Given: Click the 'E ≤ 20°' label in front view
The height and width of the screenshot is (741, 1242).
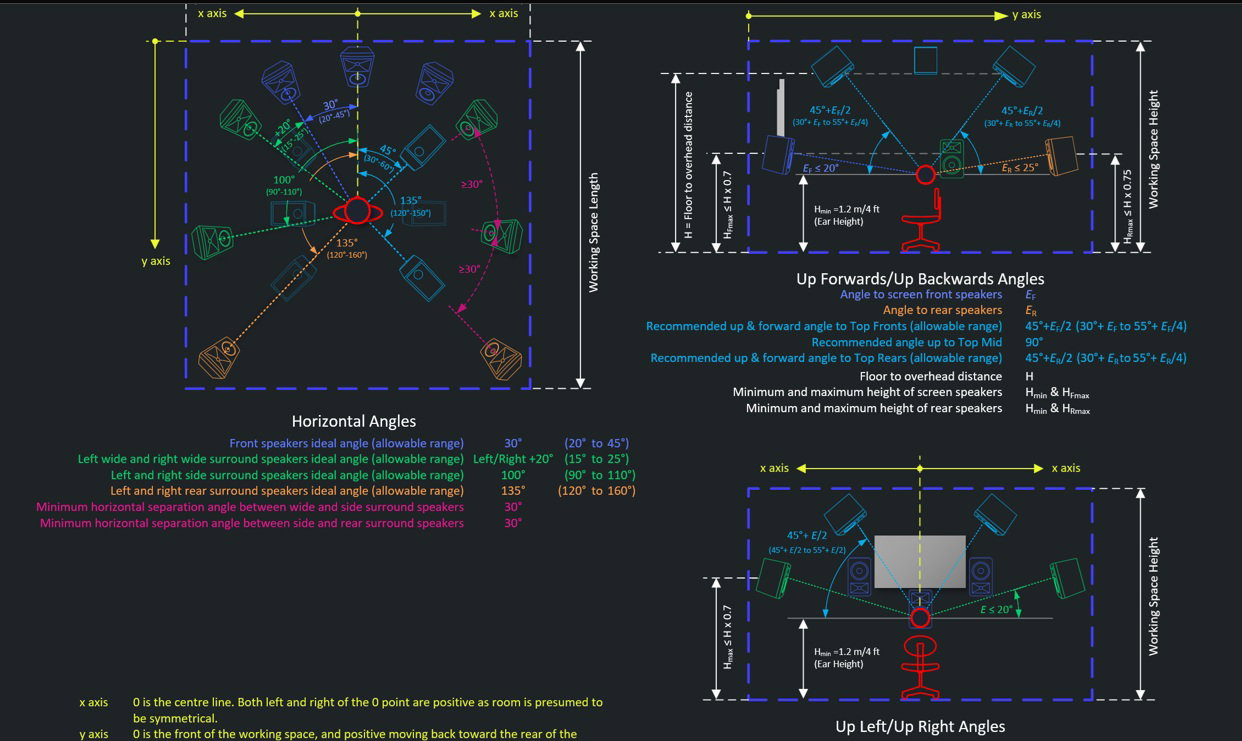Looking at the screenshot, I should tap(996, 609).
